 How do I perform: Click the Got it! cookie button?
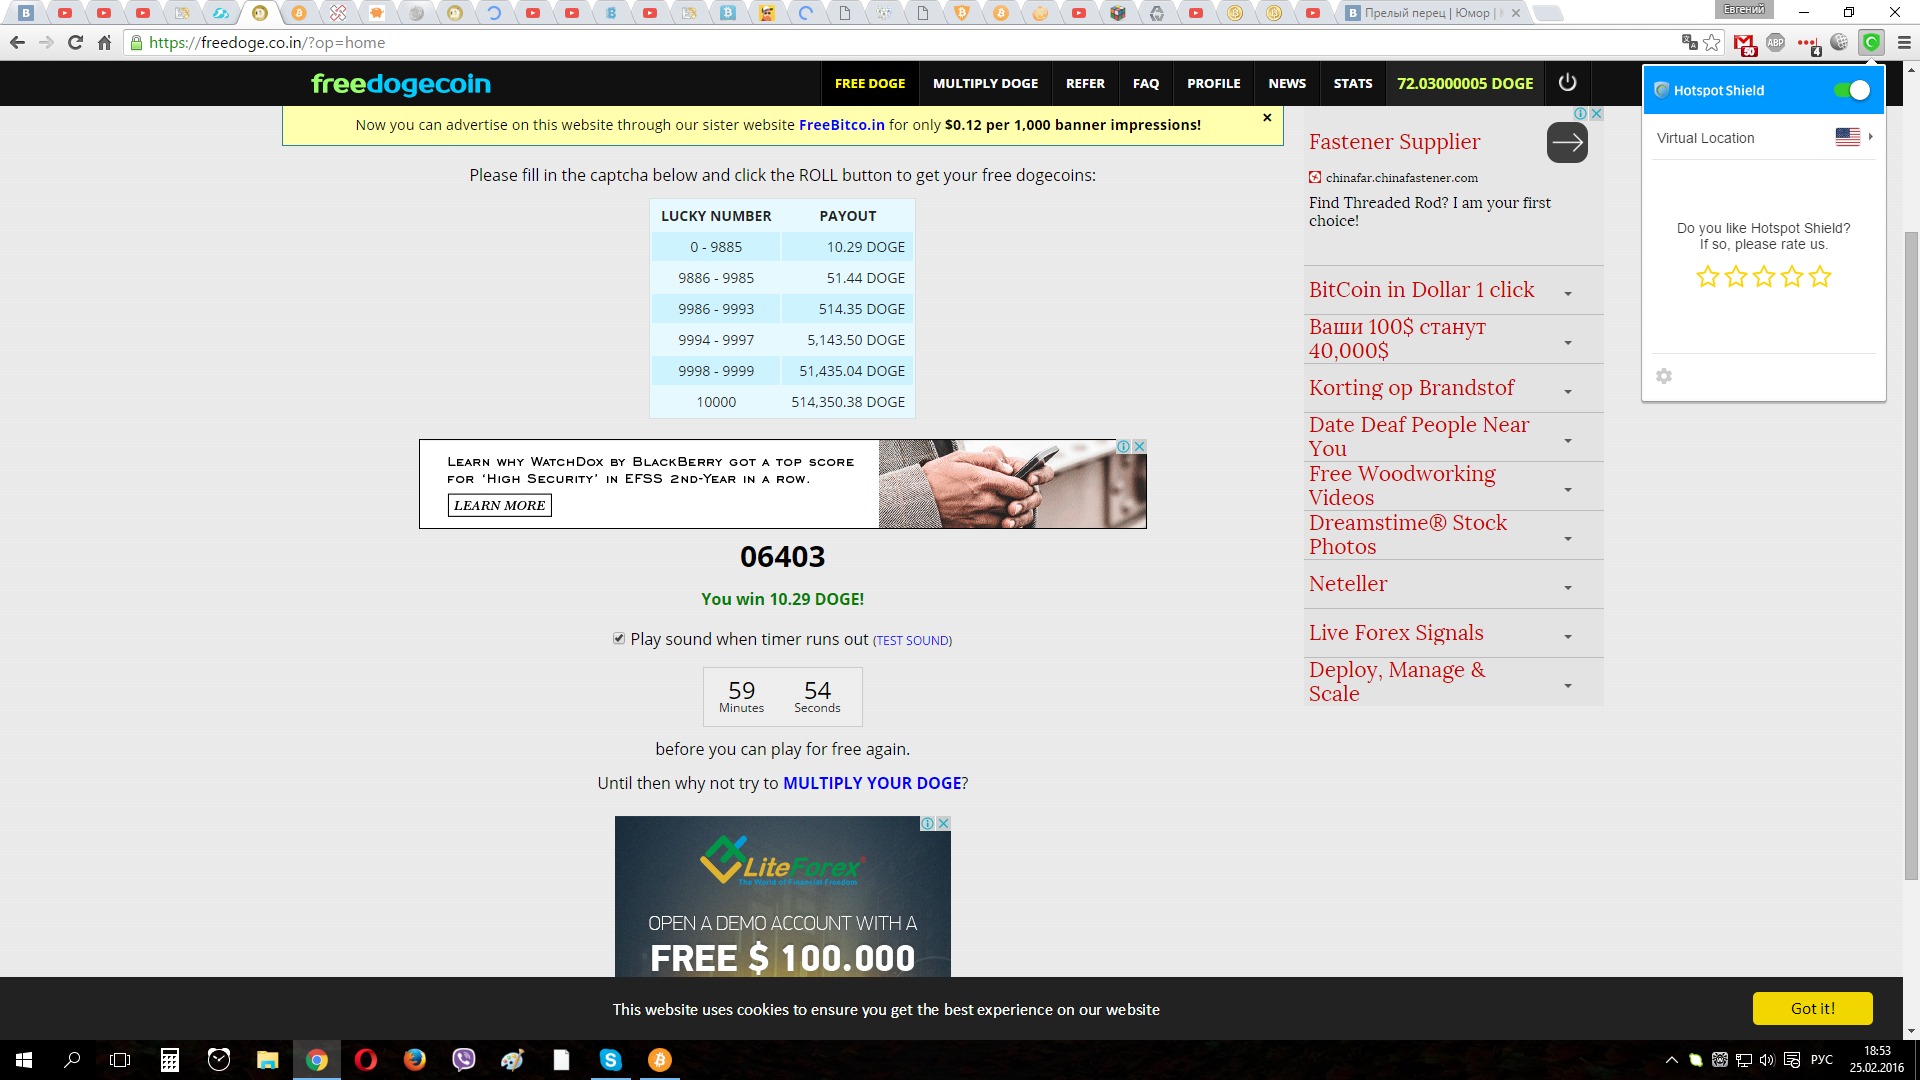[1812, 1008]
